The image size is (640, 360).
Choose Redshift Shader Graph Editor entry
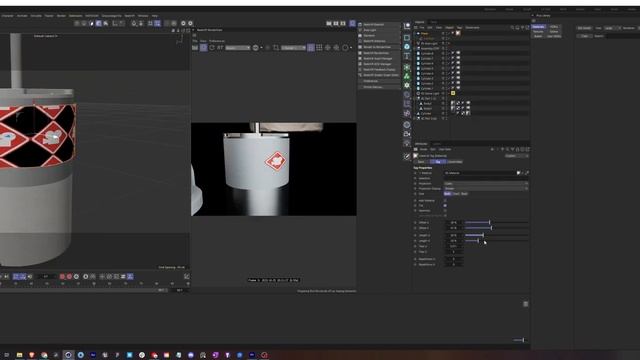tap(380, 75)
